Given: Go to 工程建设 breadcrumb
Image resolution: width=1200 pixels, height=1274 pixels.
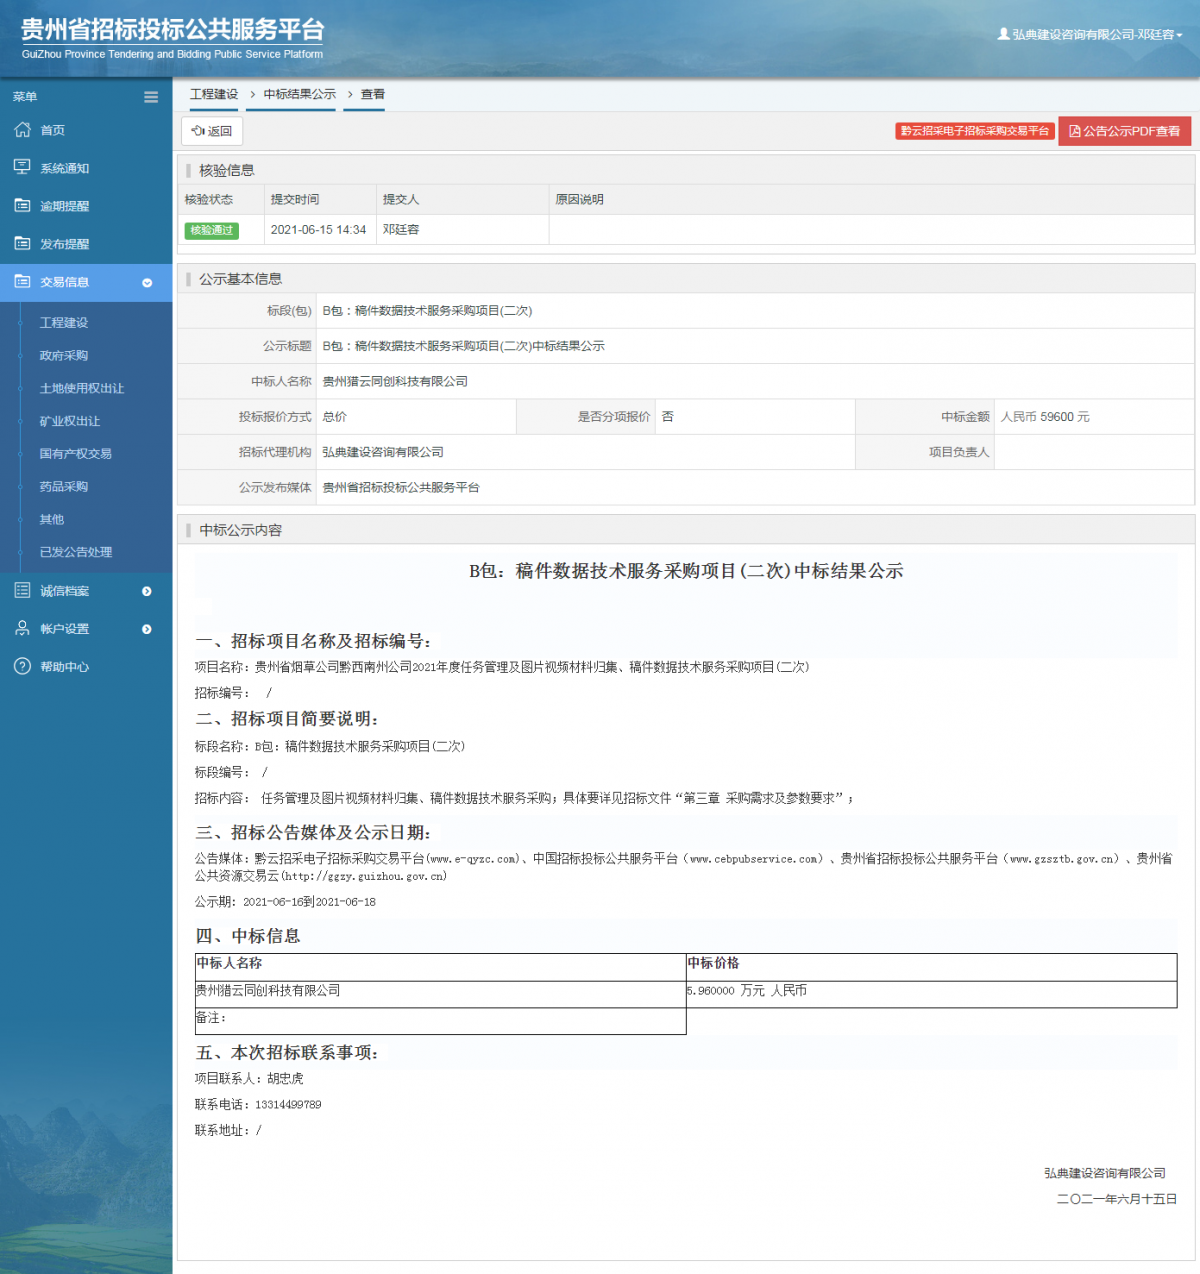Looking at the screenshot, I should 214,94.
